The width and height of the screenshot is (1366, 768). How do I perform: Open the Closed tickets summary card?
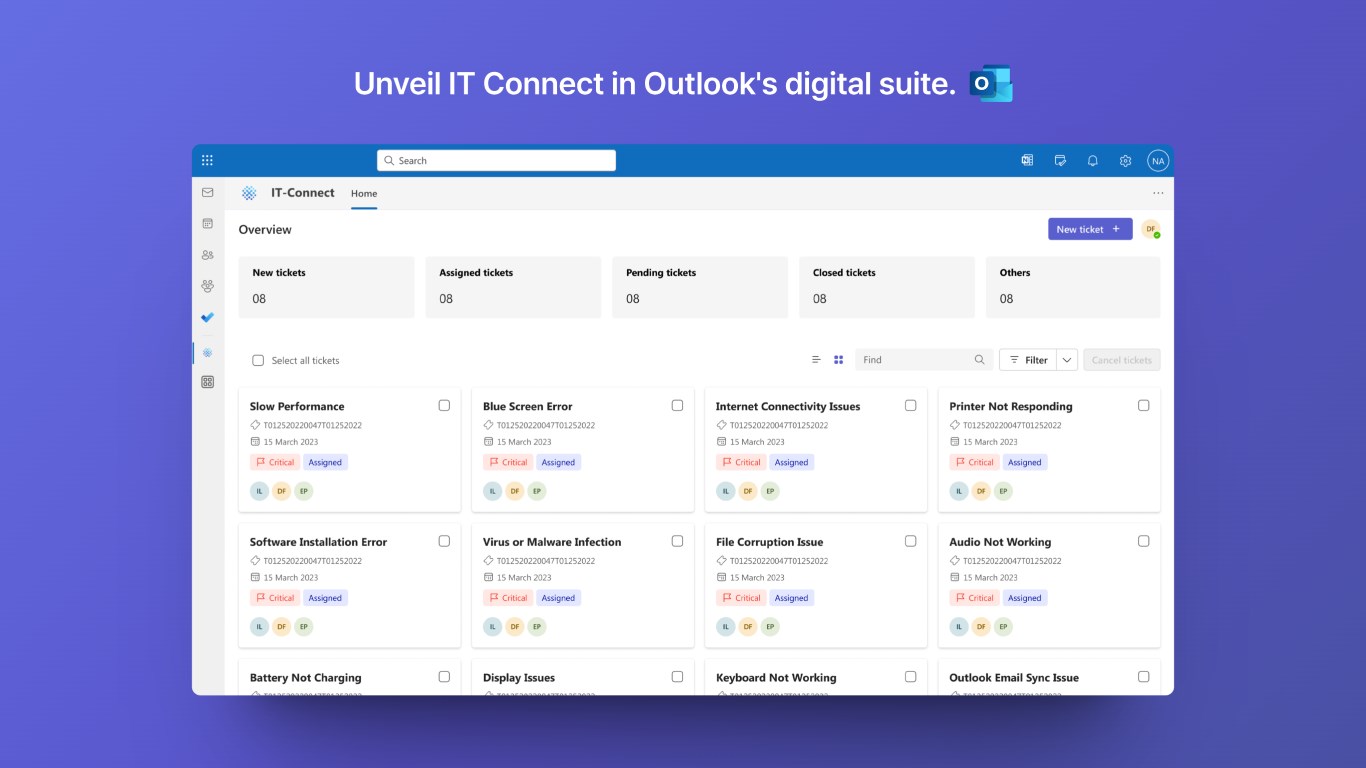(887, 287)
